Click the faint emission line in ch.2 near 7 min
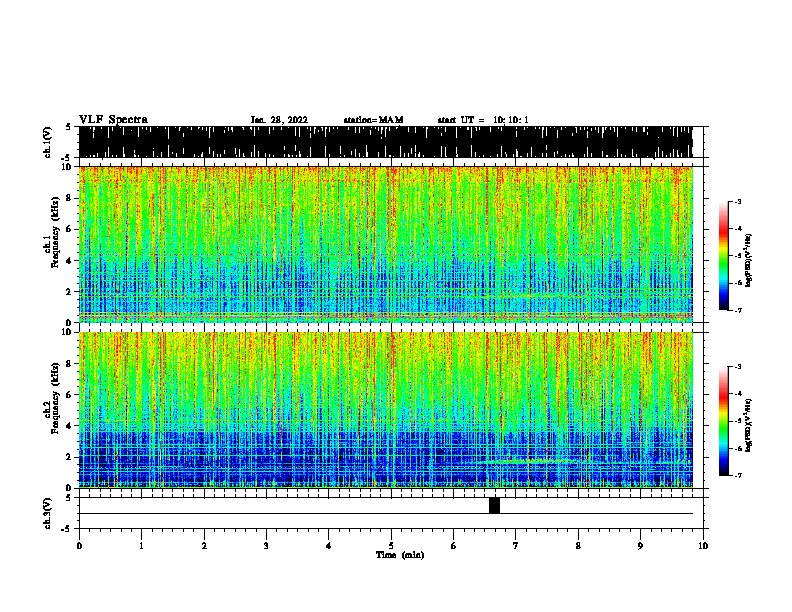The image size is (792, 612). (x=530, y=461)
